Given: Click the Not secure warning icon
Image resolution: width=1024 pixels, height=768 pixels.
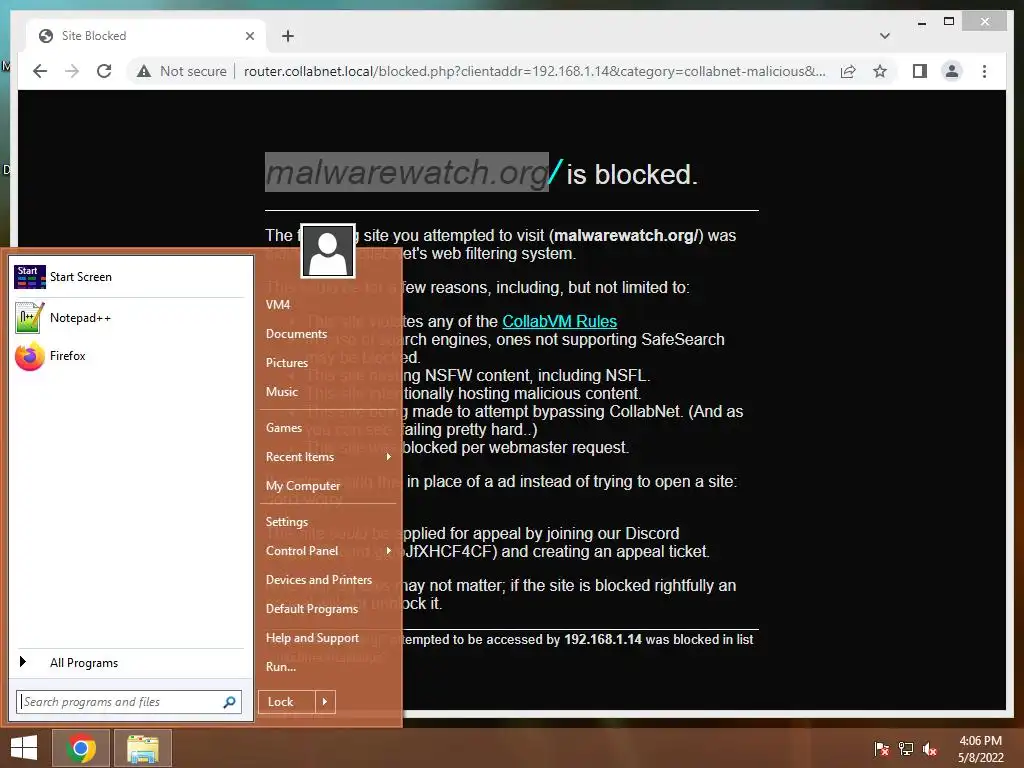Looking at the screenshot, I should click(144, 71).
